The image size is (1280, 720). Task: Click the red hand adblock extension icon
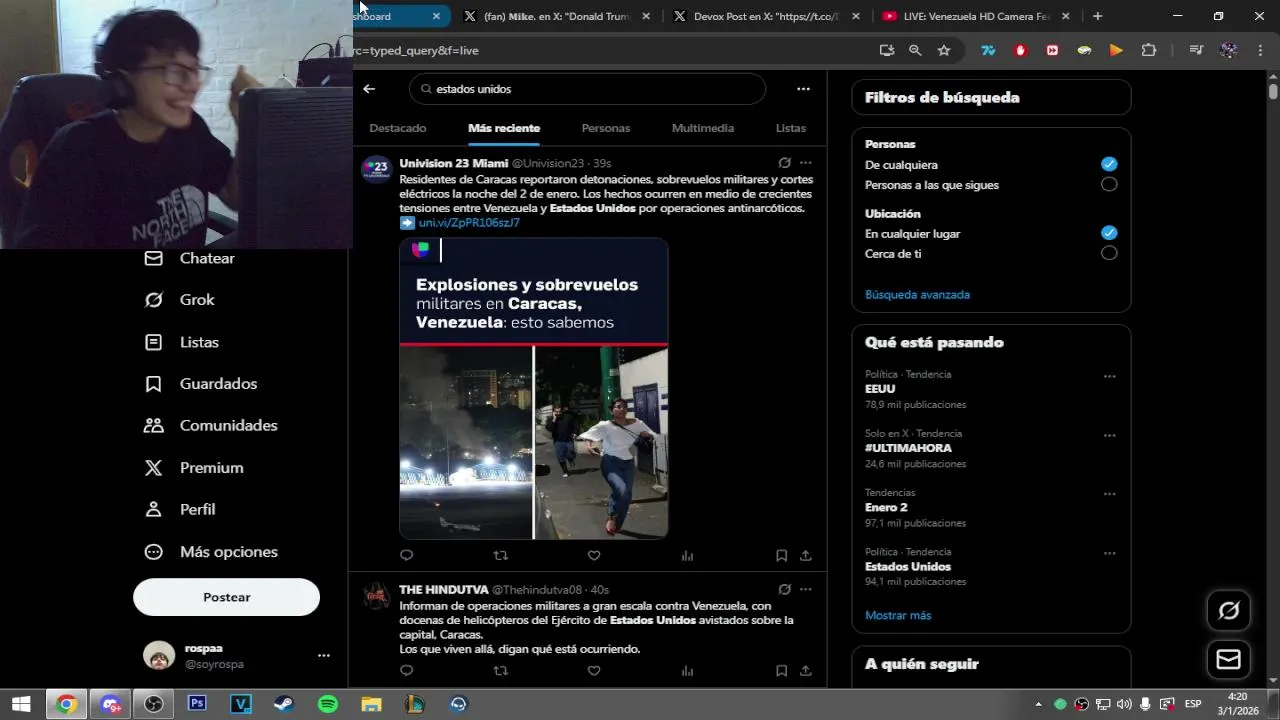(x=1020, y=50)
